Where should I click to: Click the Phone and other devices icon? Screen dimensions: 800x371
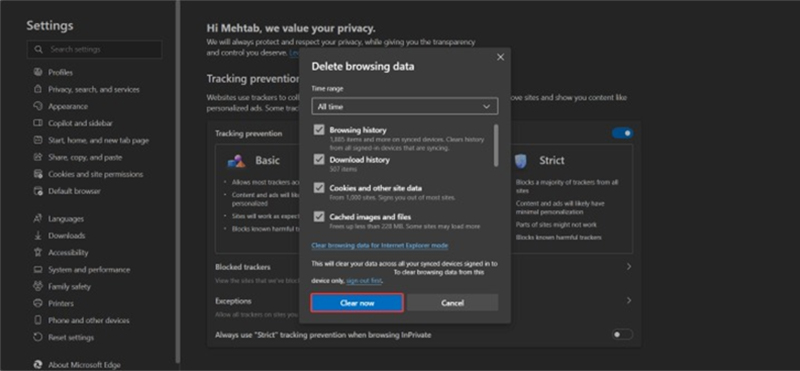(38, 320)
